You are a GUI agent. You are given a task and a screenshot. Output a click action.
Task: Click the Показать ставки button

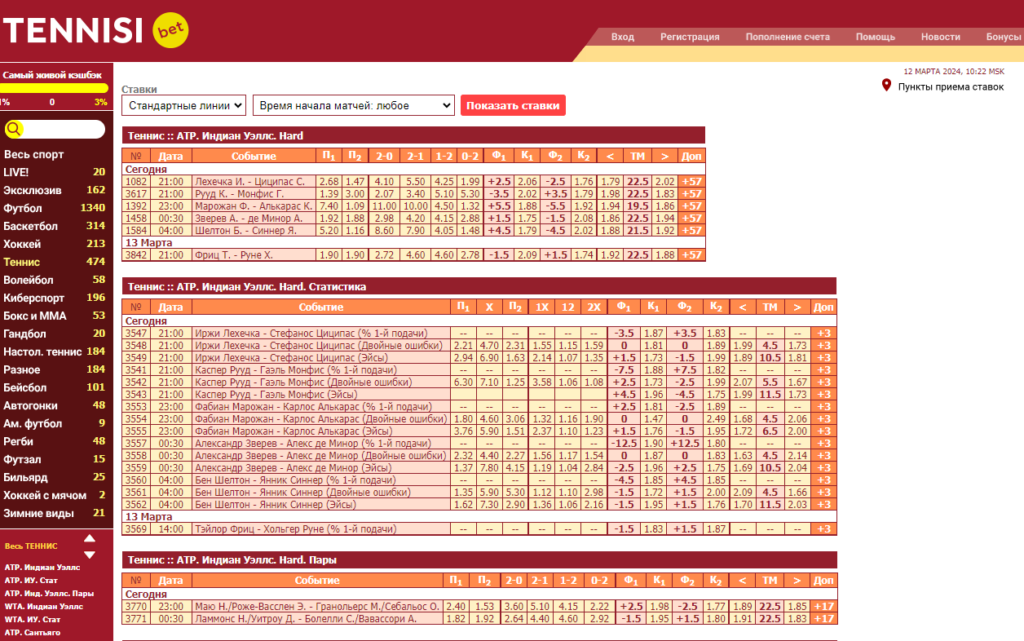[513, 105]
